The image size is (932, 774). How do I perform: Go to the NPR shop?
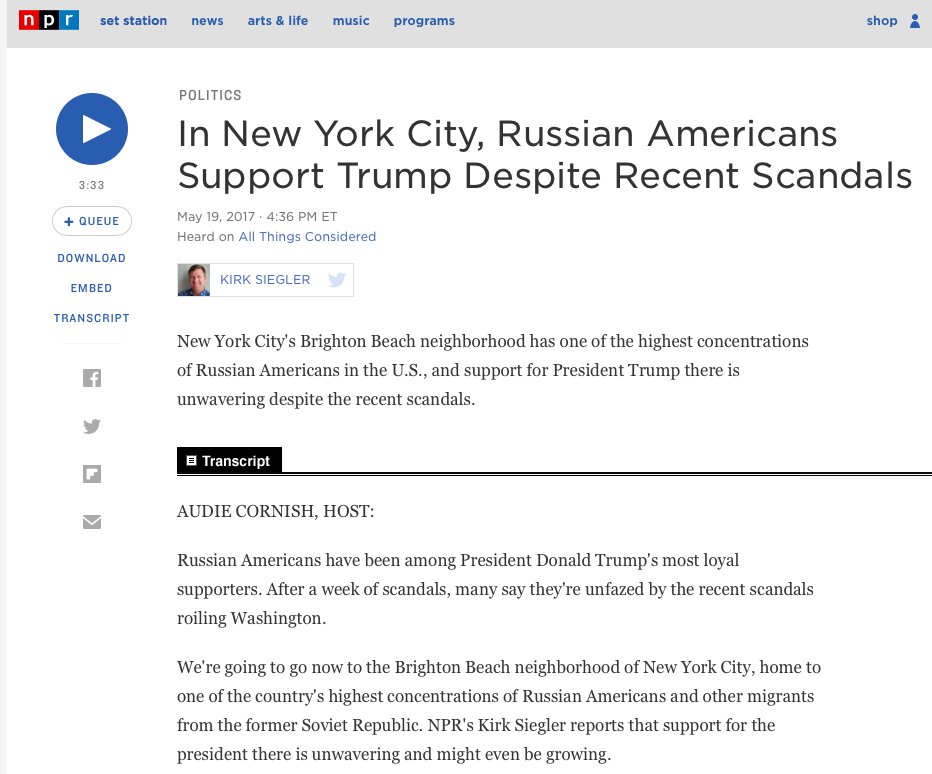coord(881,21)
